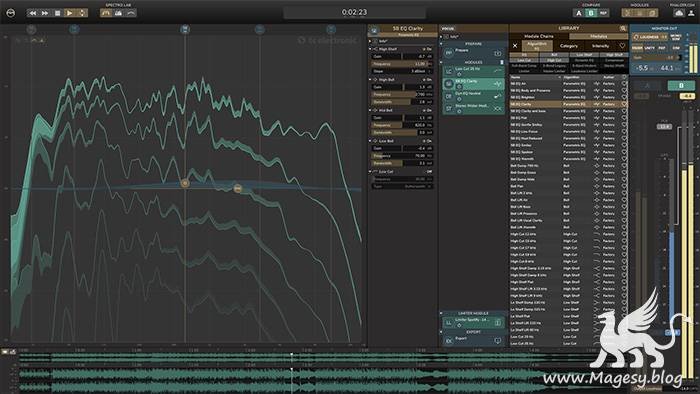Open the main menu circle icon
The width and height of the screenshot is (700, 394).
point(11,13)
